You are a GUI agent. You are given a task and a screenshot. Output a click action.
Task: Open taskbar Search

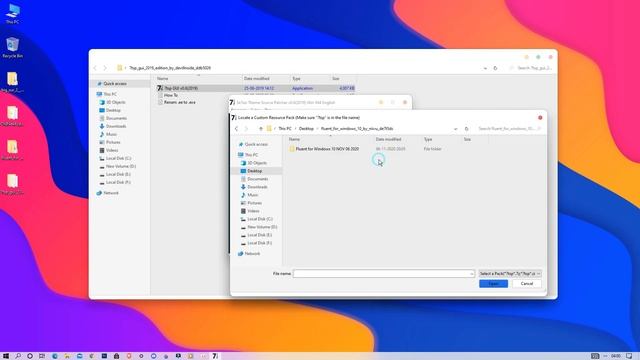(x=18, y=356)
